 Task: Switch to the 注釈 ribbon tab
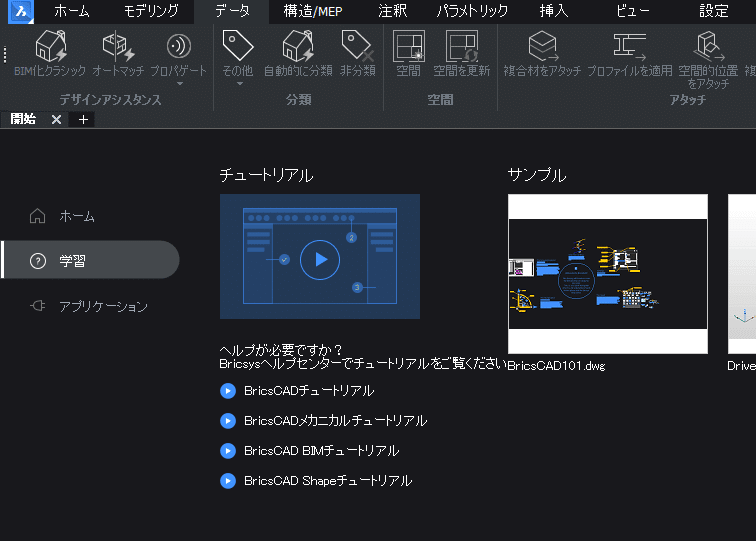coord(392,11)
